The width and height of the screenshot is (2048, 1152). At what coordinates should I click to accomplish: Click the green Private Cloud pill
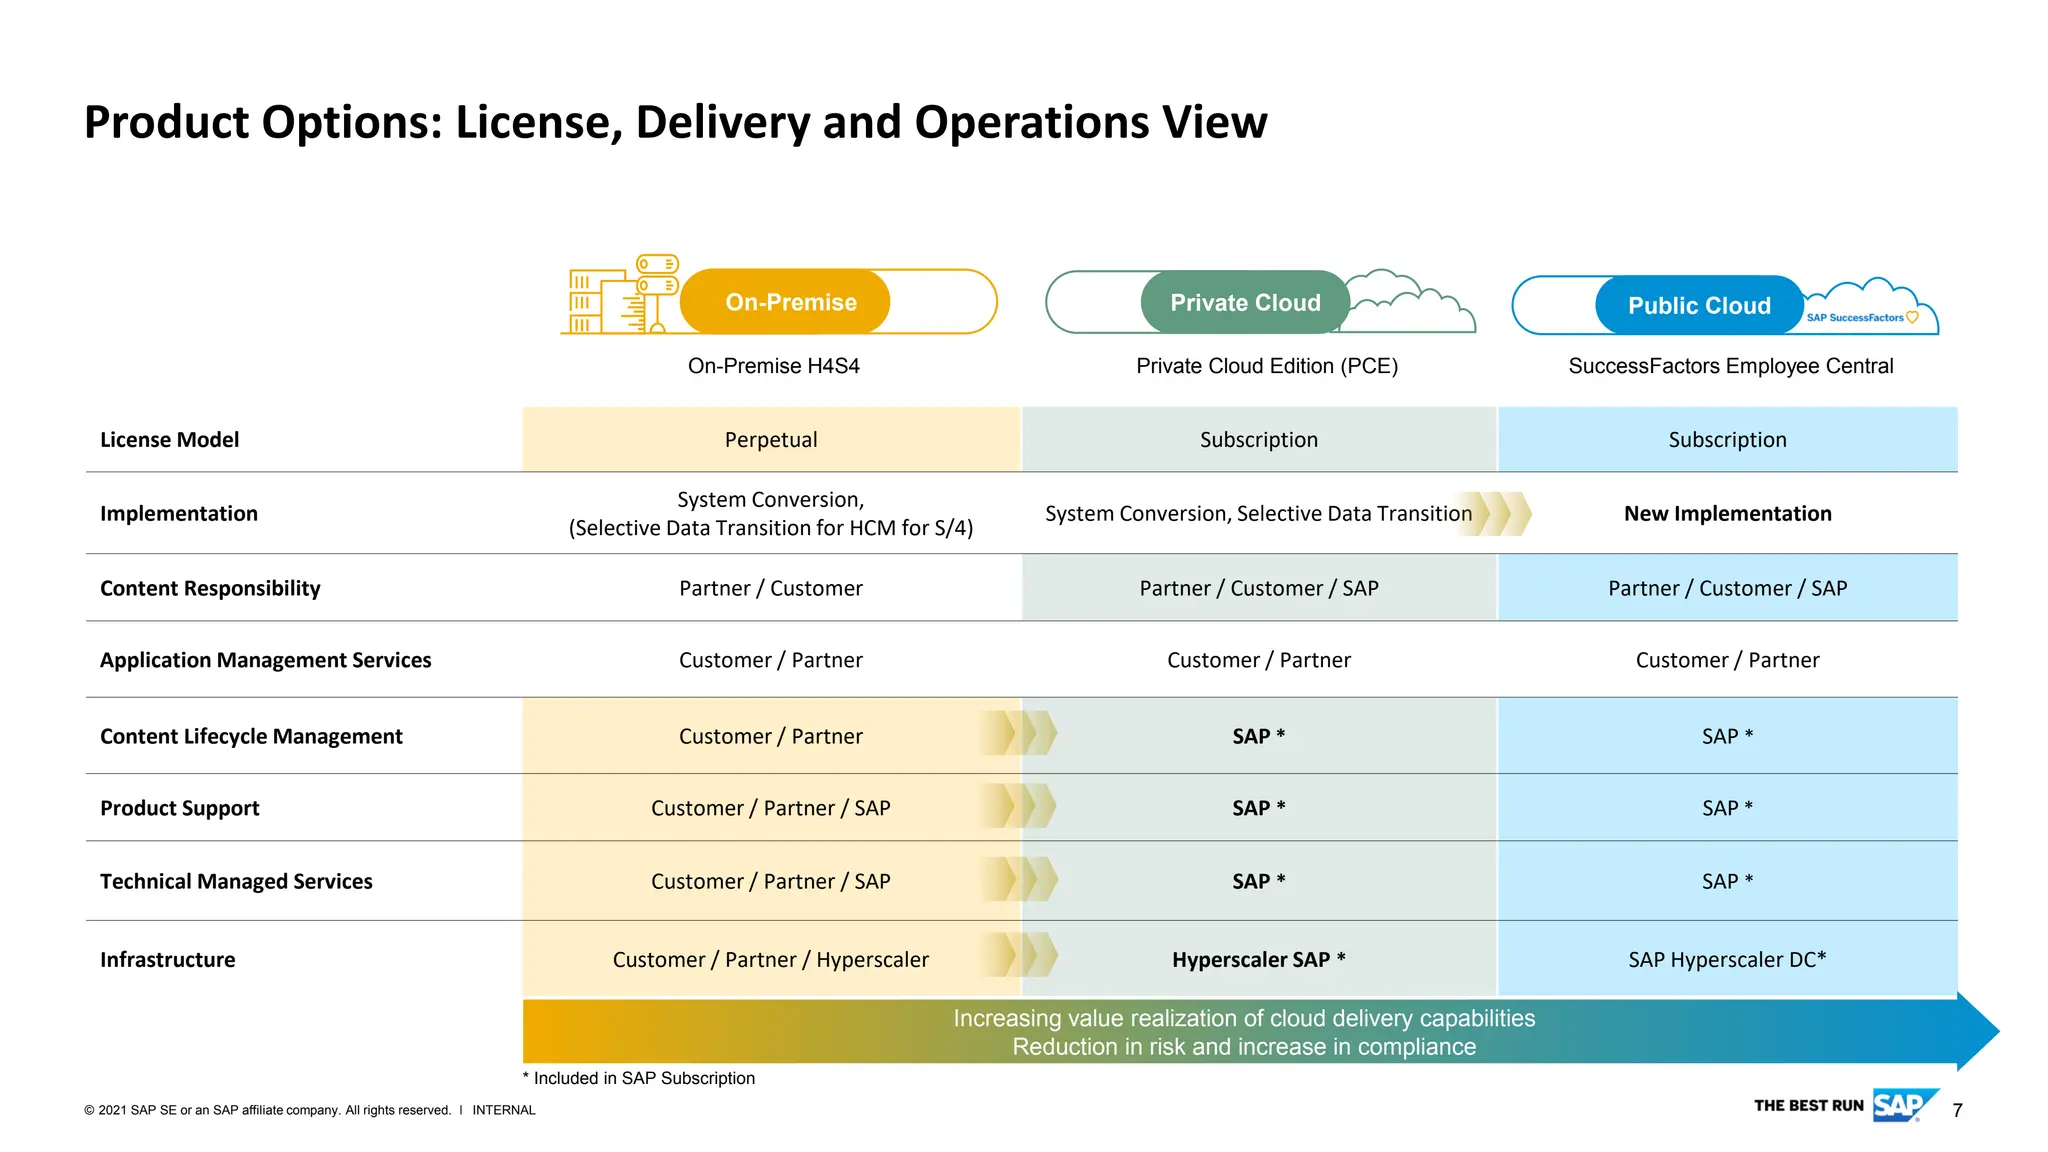coord(1244,303)
